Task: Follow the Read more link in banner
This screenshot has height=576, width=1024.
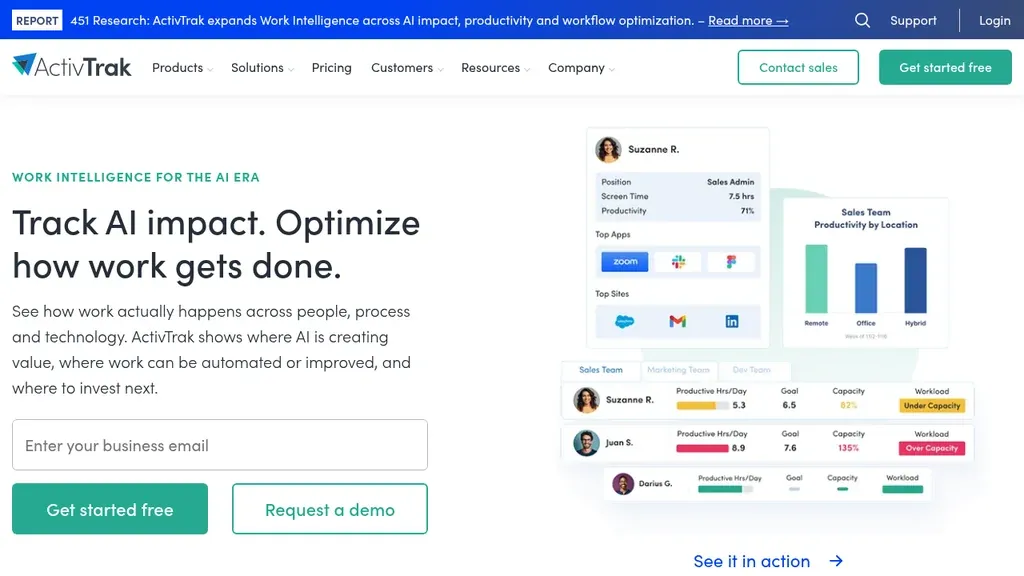Action: point(748,20)
